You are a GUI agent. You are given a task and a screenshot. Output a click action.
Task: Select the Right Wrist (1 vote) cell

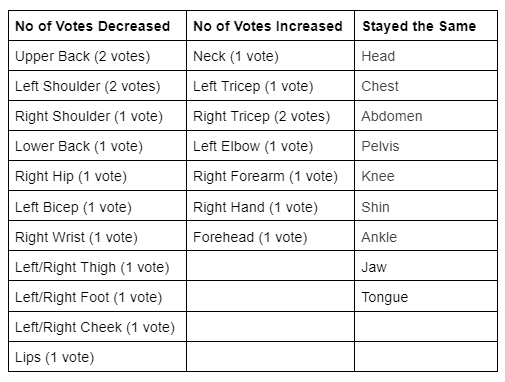point(97,236)
